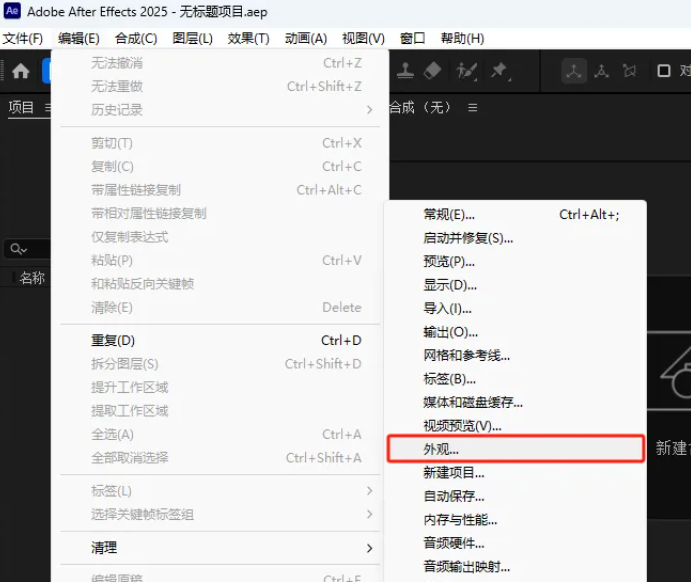Toggle the snapping checkbox in the toolbar
Viewport: 691px width, 582px height.
(x=663, y=71)
